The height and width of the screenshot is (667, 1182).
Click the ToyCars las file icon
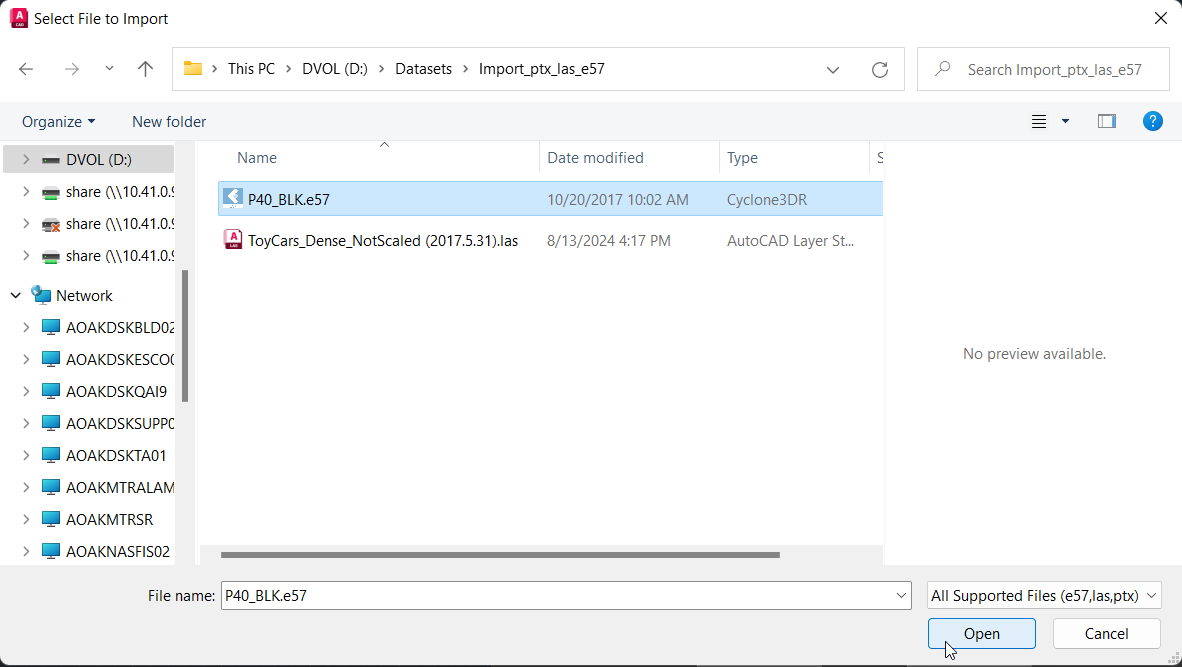tap(233, 240)
